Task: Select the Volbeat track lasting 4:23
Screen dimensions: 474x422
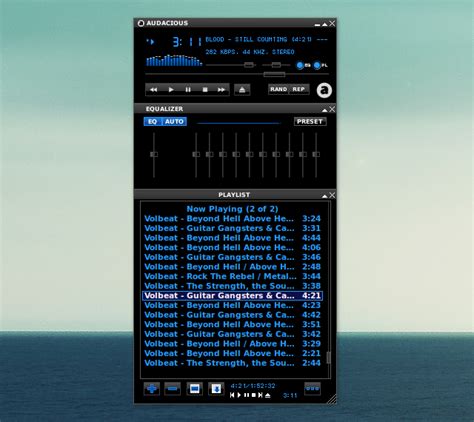Action: [232, 305]
